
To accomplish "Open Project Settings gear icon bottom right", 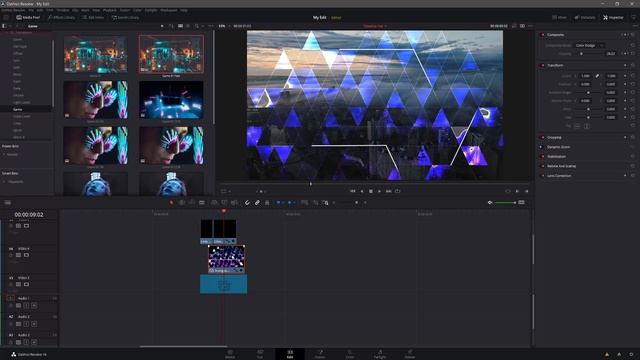I will click(631, 354).
